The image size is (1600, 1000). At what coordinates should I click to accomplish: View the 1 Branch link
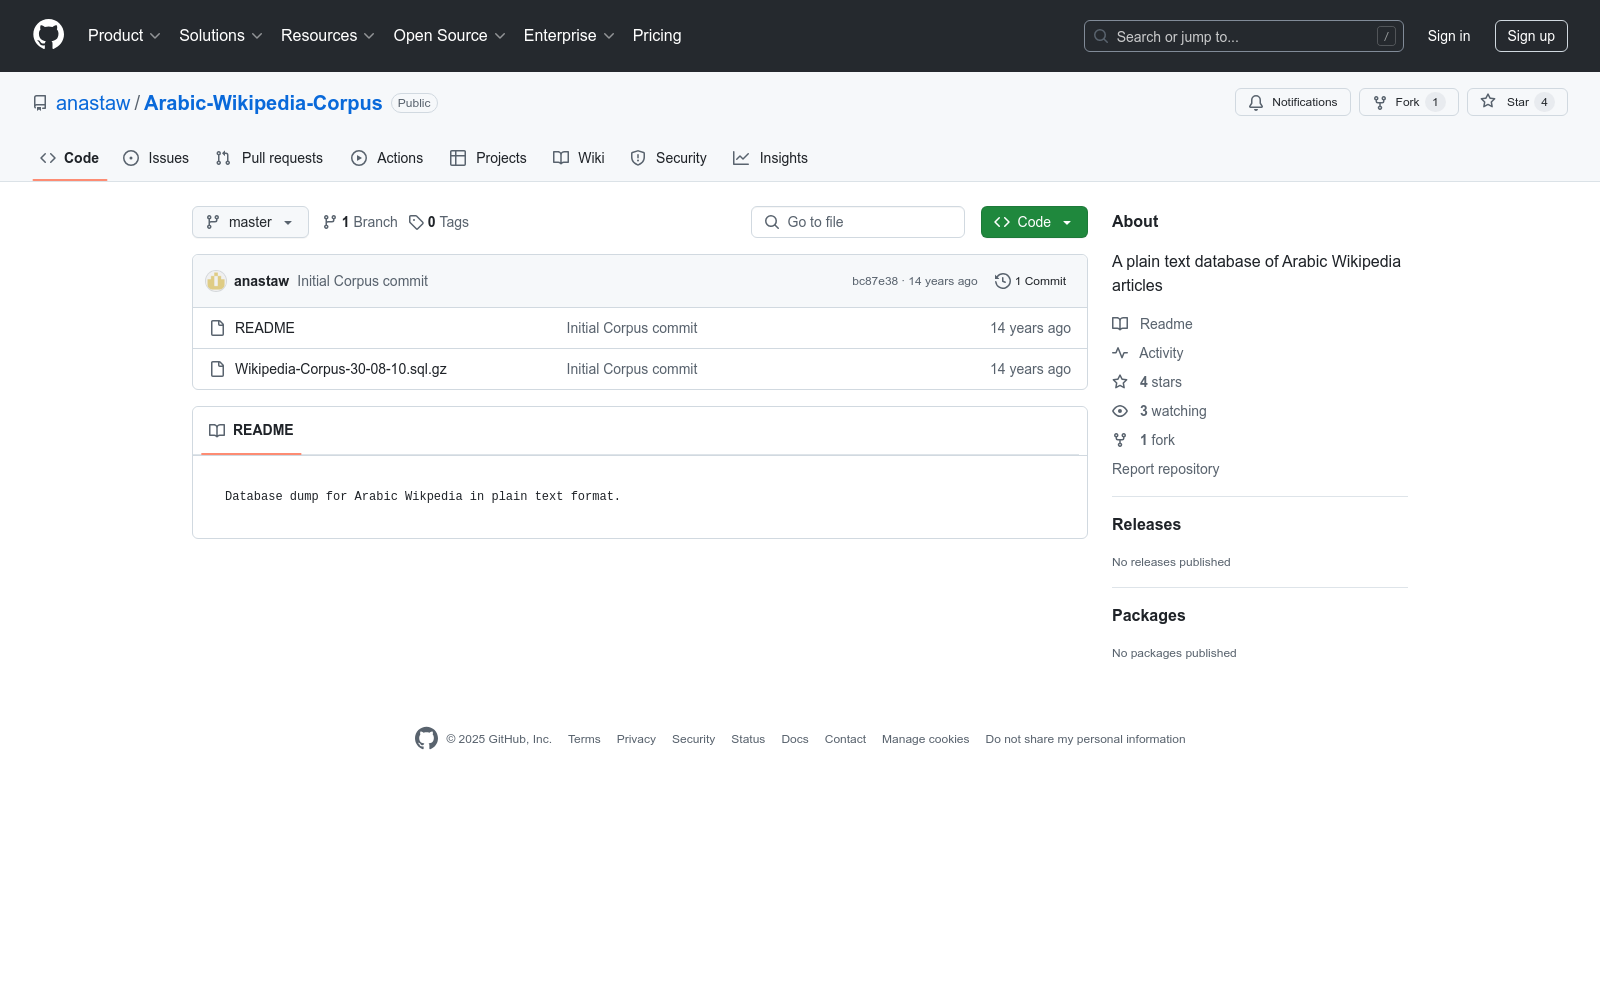coord(360,222)
